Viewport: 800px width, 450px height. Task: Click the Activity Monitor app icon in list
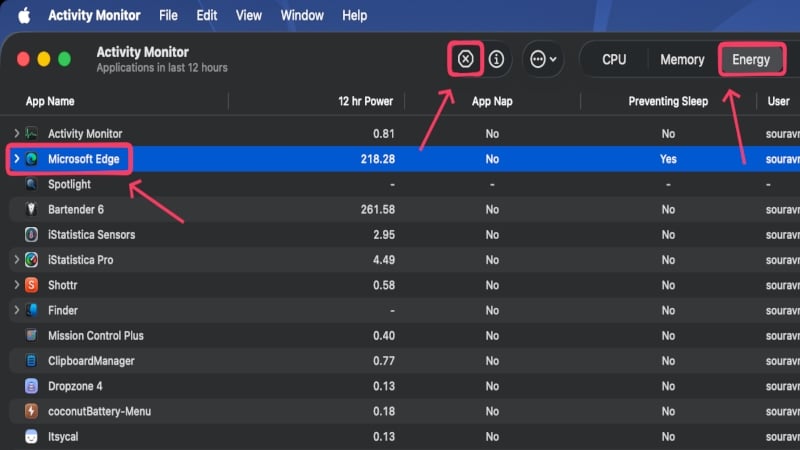[31, 133]
